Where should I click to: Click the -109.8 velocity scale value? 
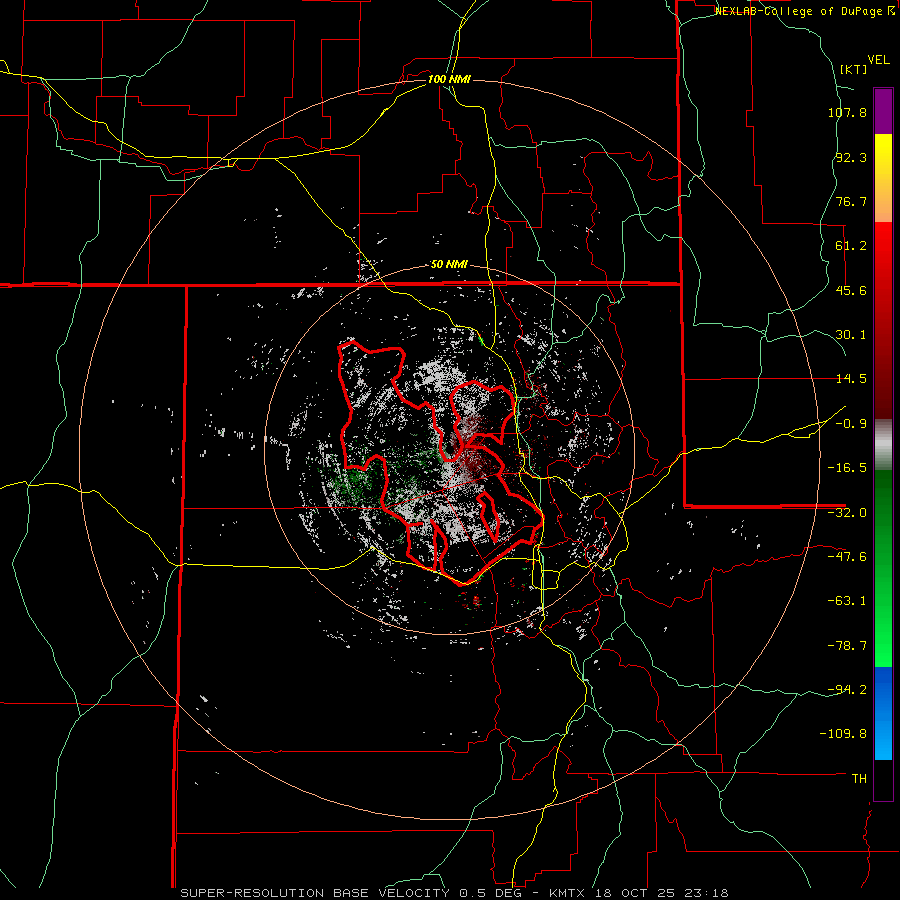coord(843,734)
